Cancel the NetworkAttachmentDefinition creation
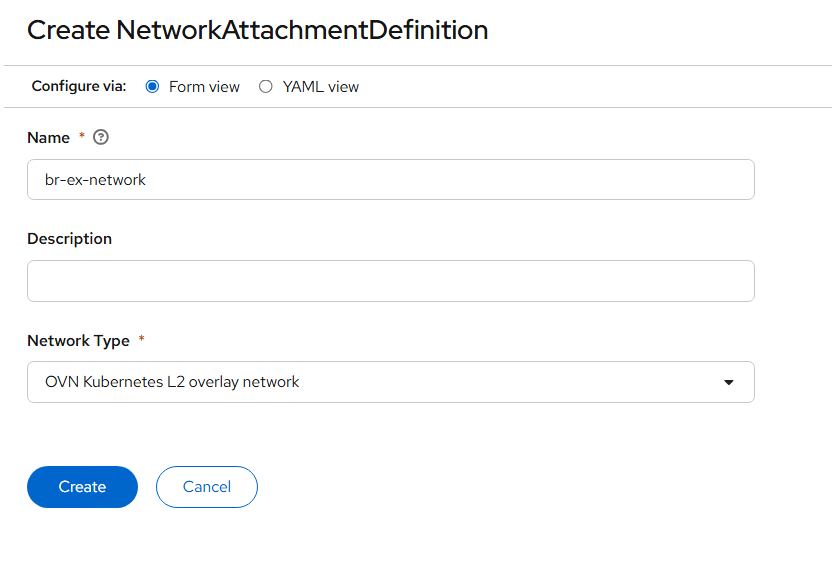 point(207,487)
